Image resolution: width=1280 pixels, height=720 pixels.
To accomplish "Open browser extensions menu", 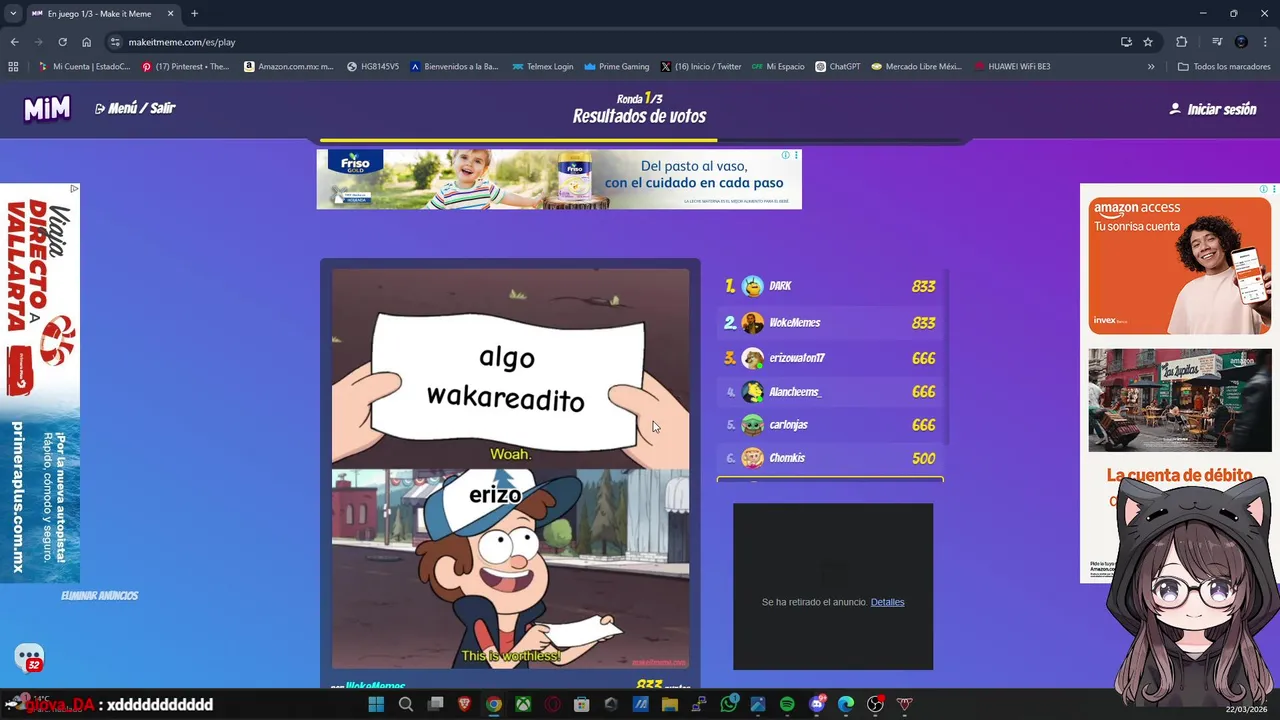I will pyautogui.click(x=1181, y=42).
